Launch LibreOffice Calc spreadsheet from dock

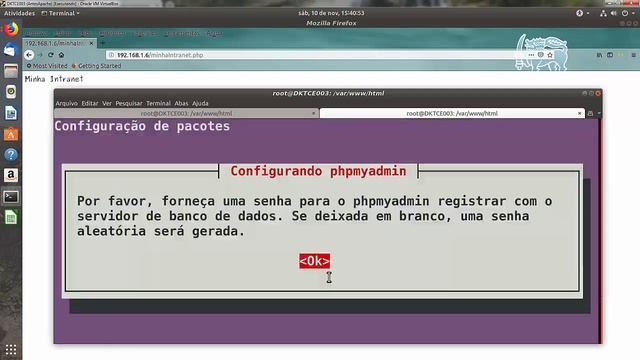[11, 218]
